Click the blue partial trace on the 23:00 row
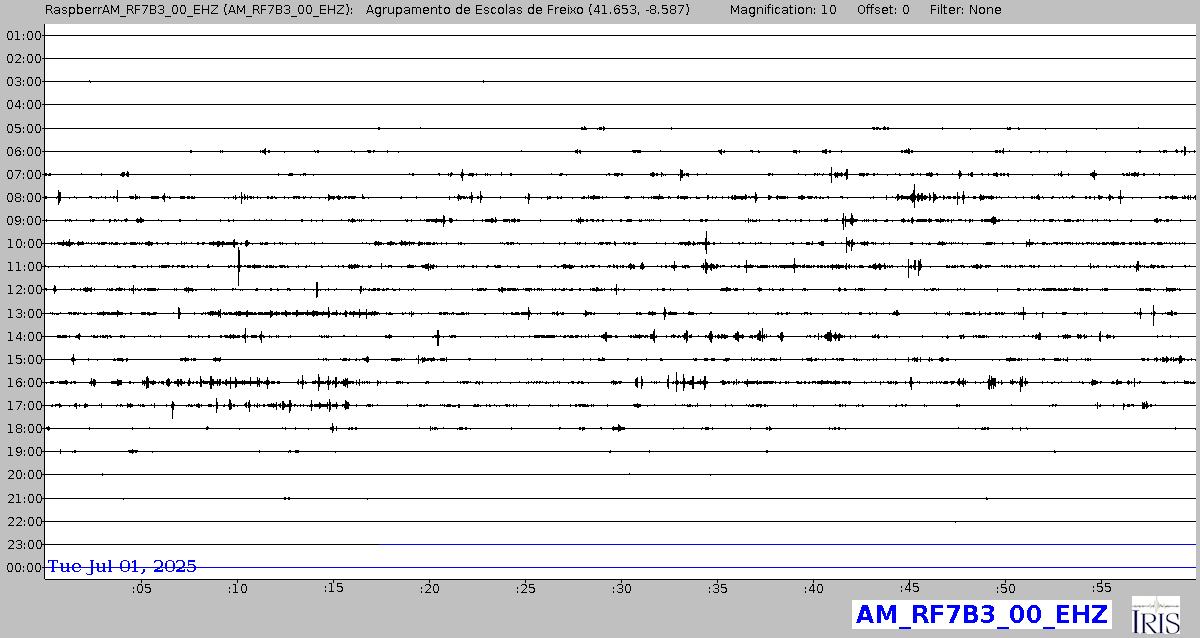Image resolution: width=1200 pixels, height=638 pixels. 787,544
